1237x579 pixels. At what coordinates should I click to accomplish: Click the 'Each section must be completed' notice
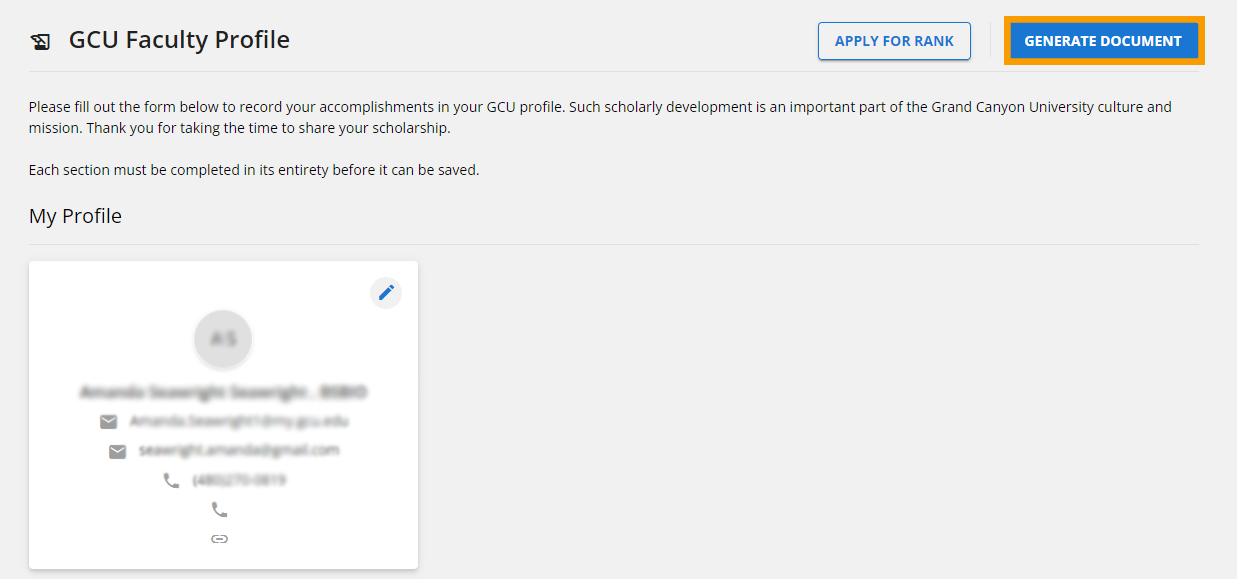(254, 170)
